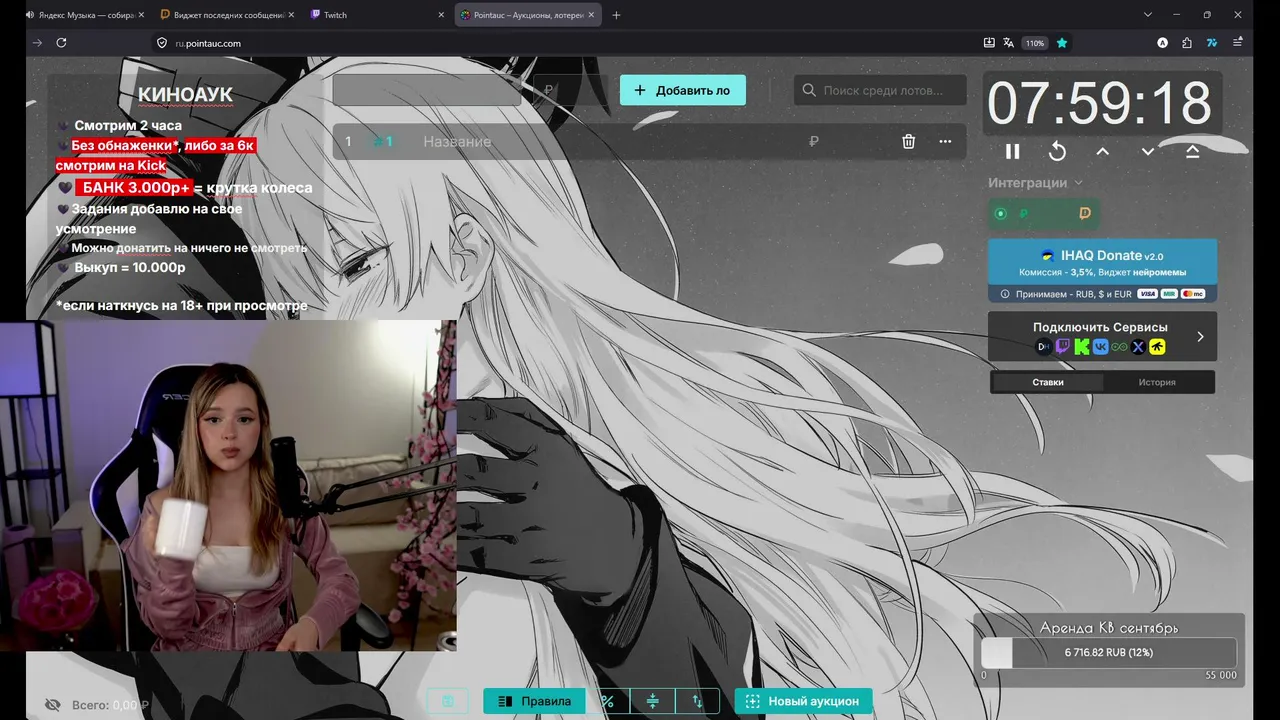The image size is (1280, 720).
Task: Pause the auction countdown timer
Action: 1012,151
